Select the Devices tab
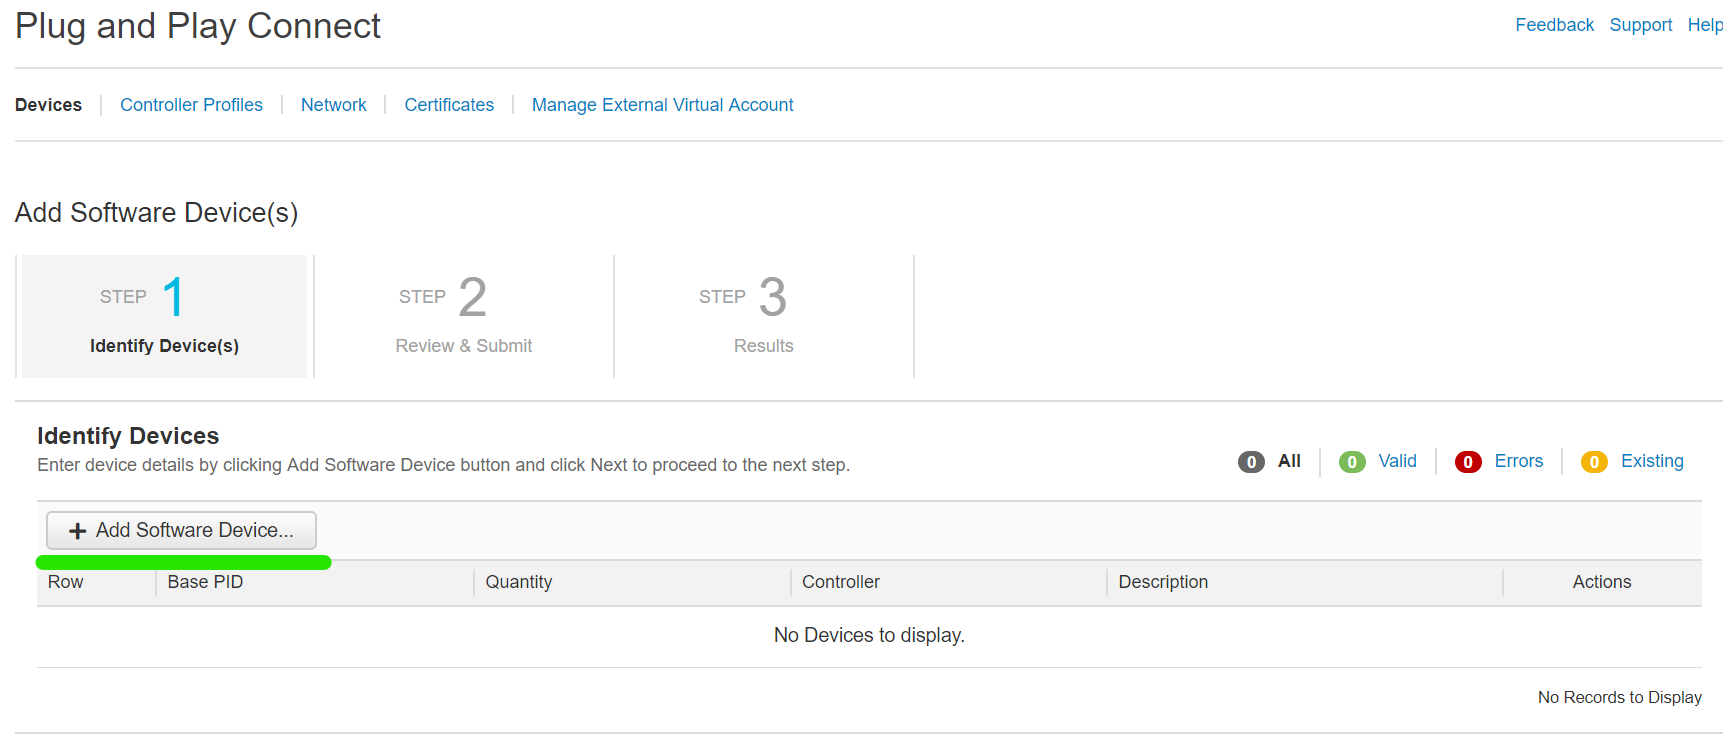1723x736 pixels. (48, 105)
